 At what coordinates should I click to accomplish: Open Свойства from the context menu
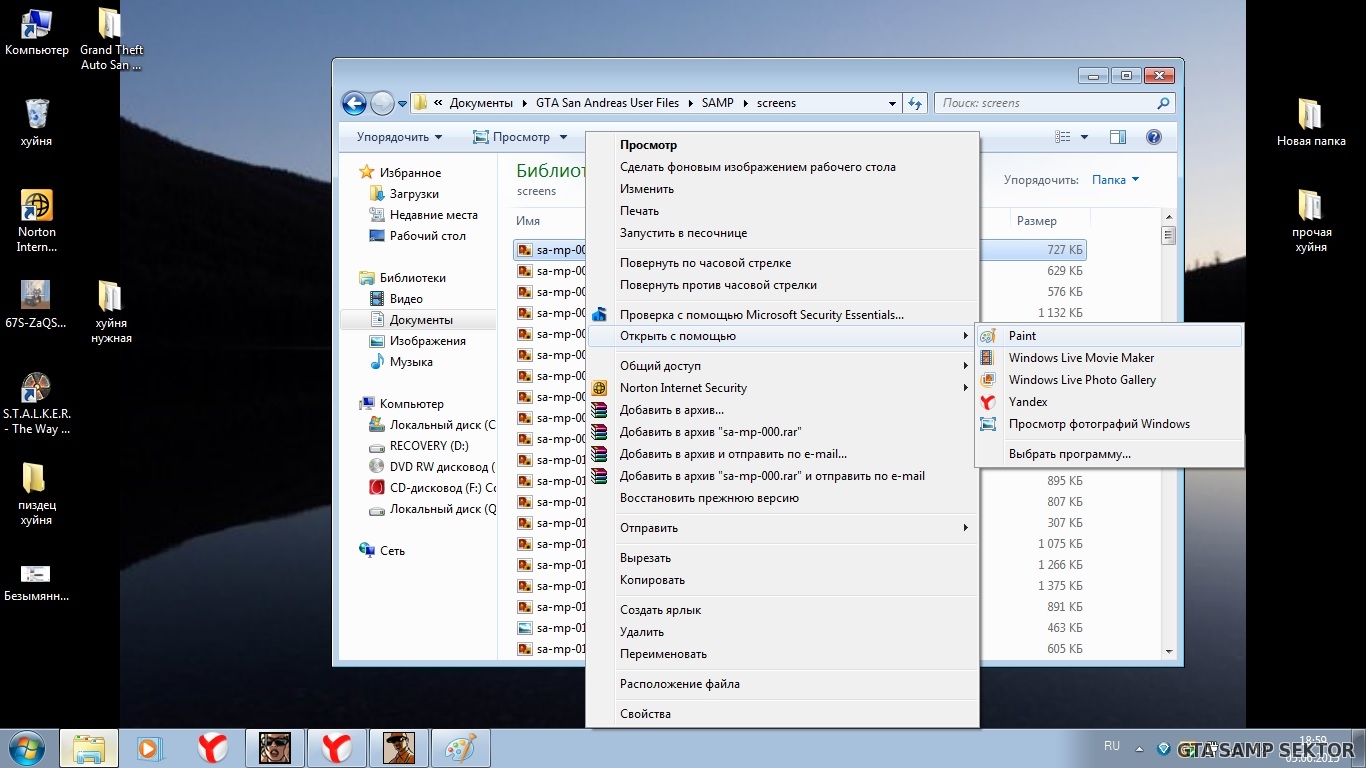(x=781, y=714)
